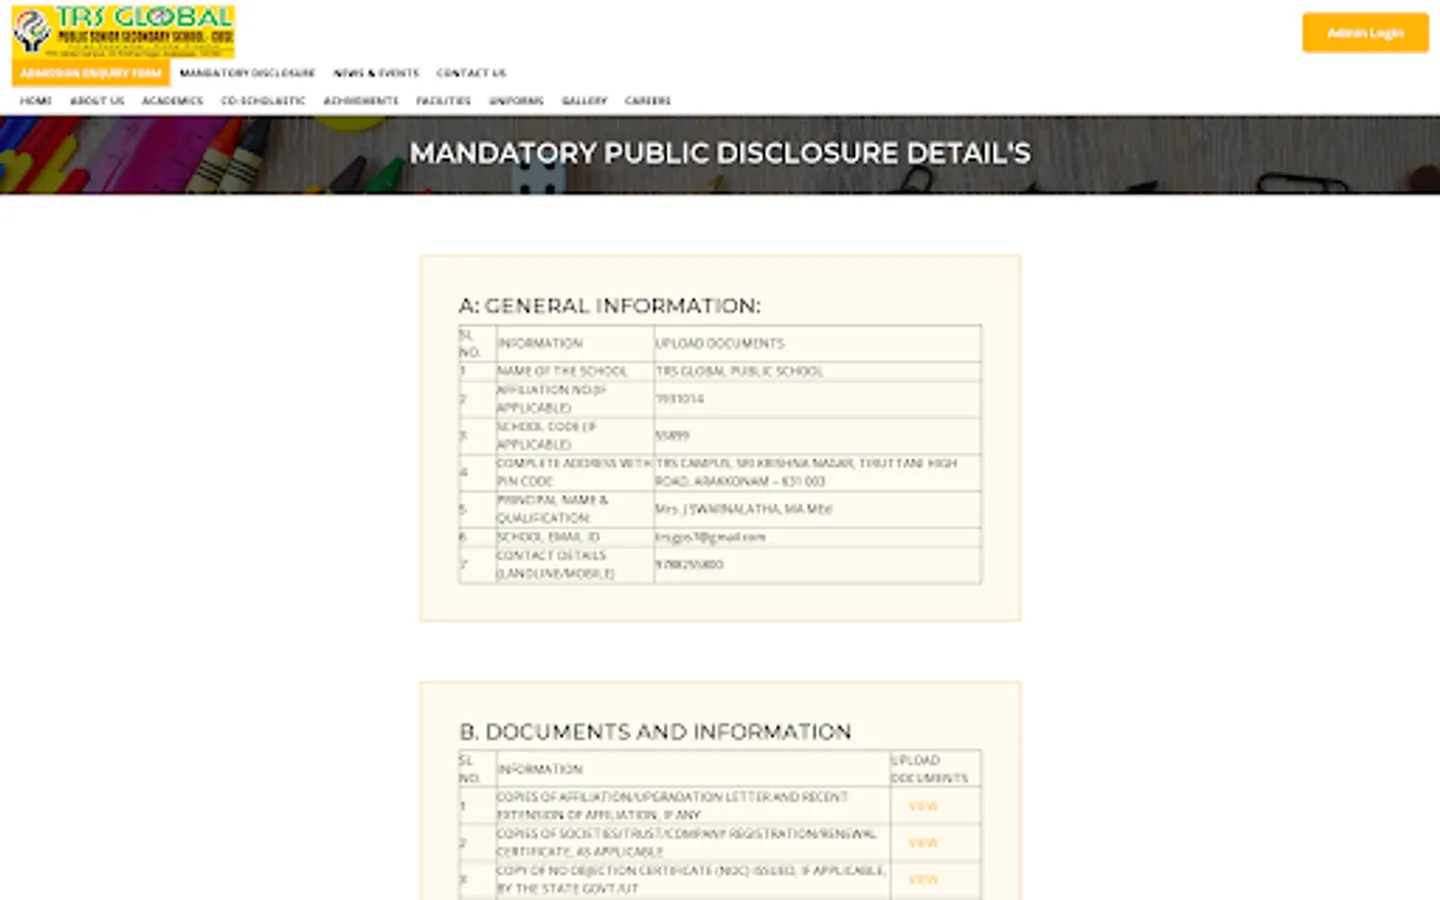1440x900 pixels.
Task: Select 'Principal Name & Qualification' cell
Action: [x=575, y=509]
